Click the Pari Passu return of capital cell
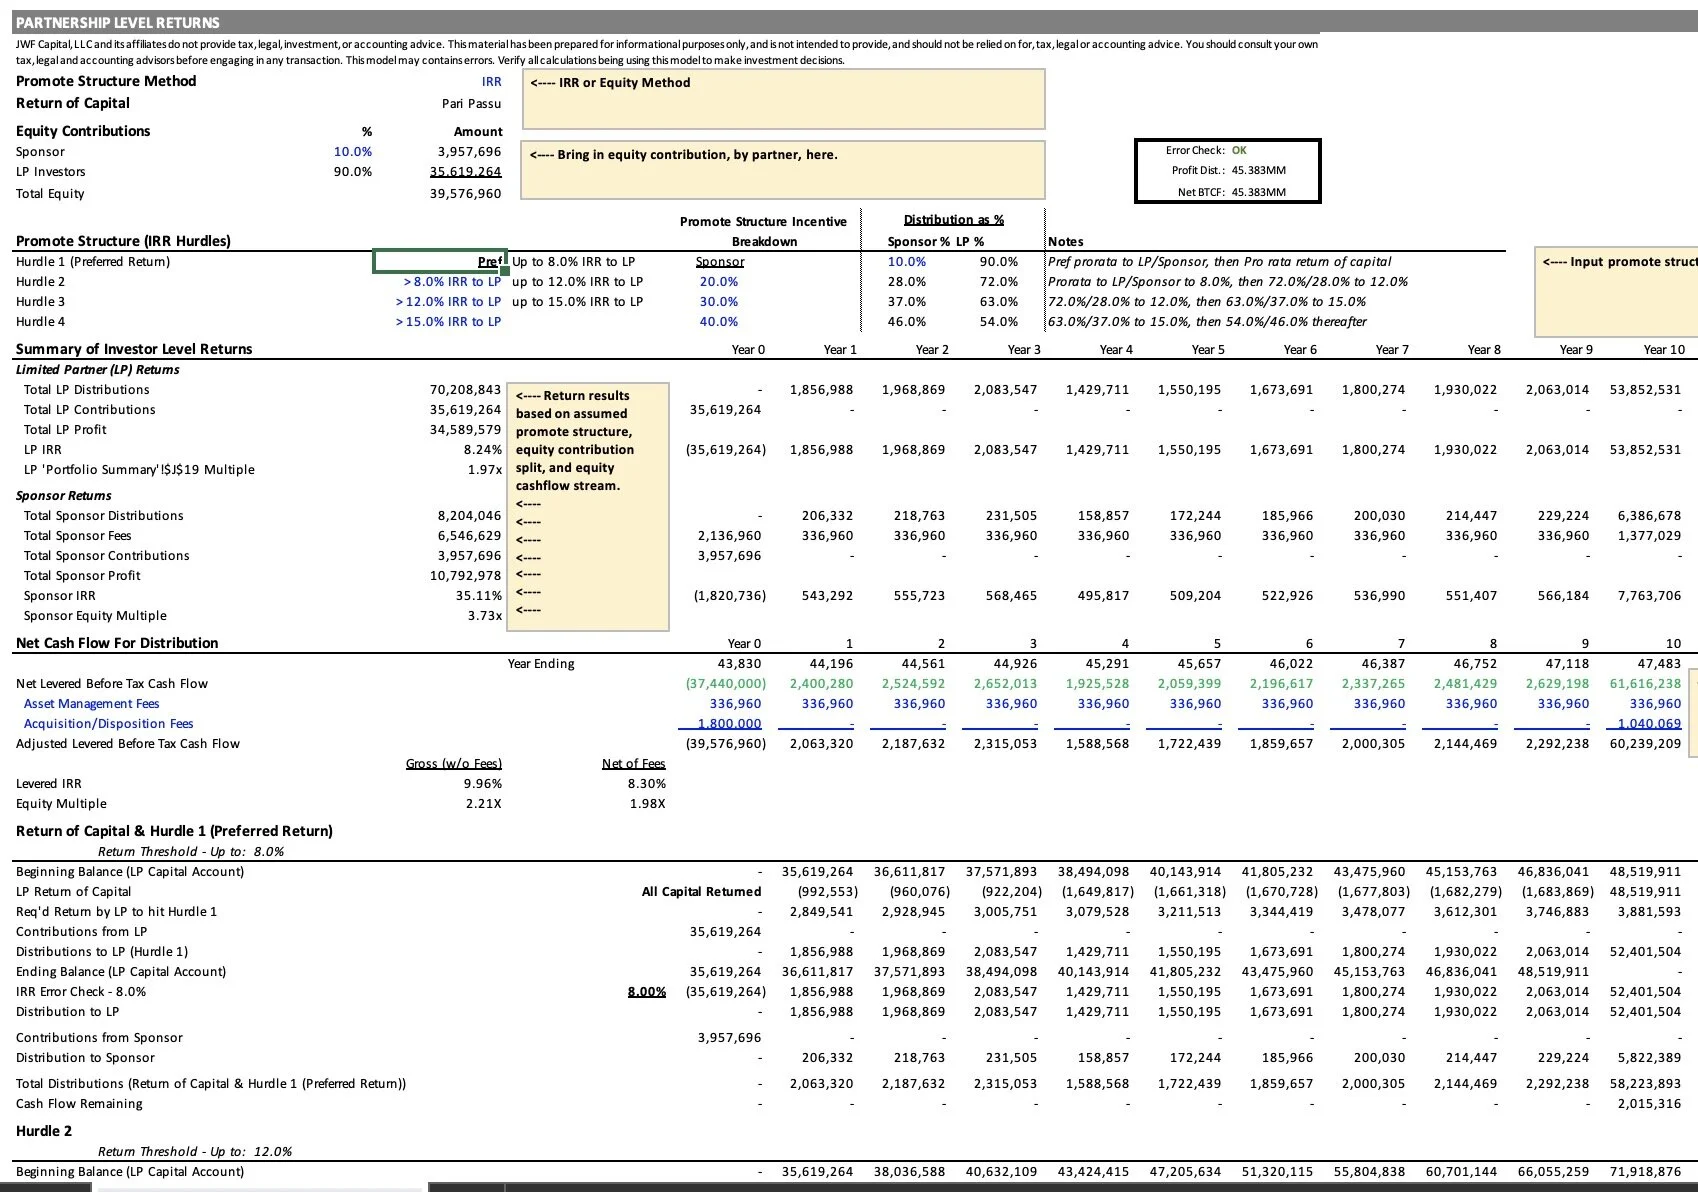Image resolution: width=1698 pixels, height=1192 pixels. (x=471, y=104)
